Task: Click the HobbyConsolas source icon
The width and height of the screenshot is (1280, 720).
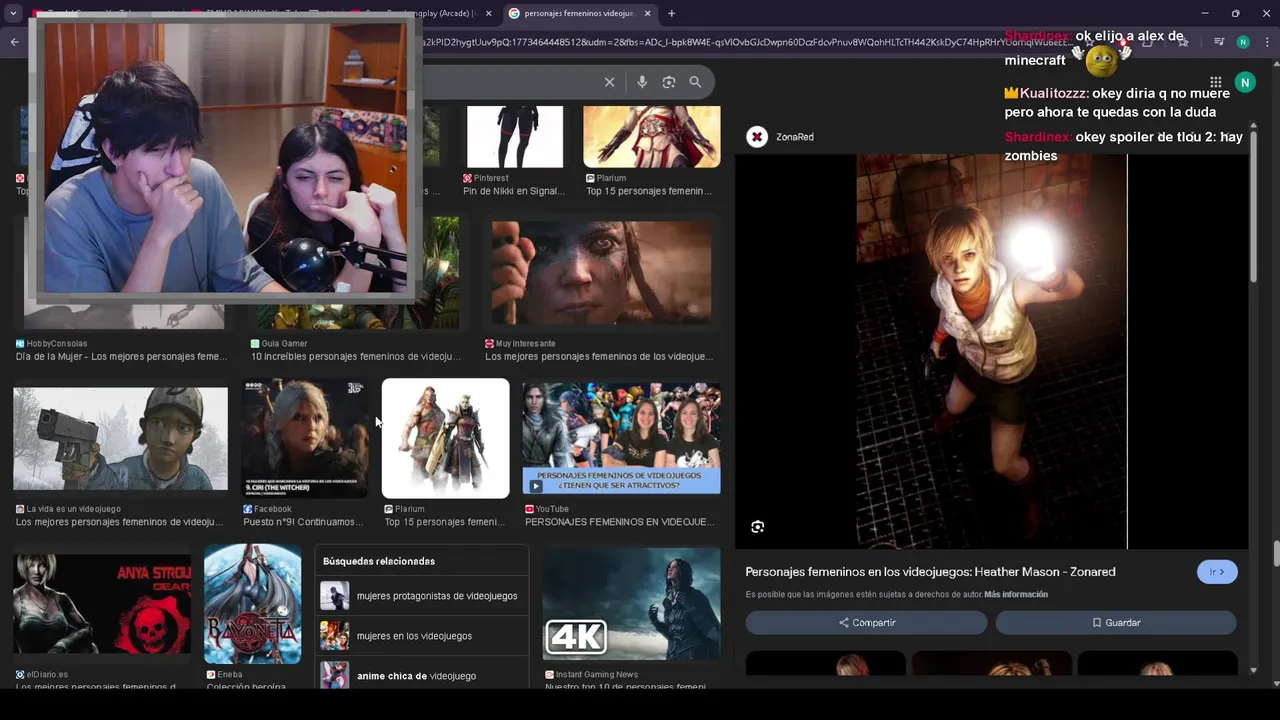Action: click(x=20, y=343)
